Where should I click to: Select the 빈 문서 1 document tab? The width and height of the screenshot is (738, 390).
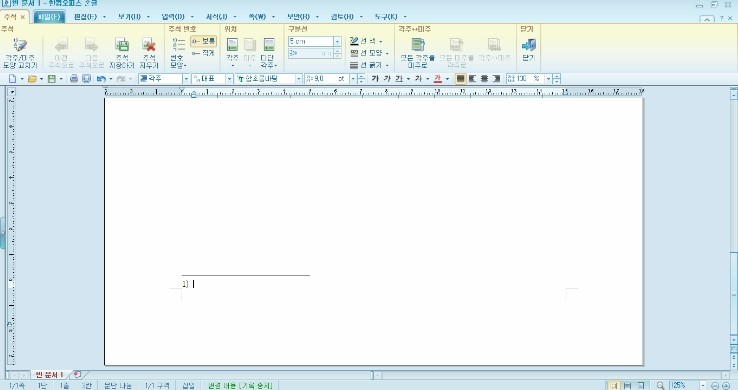pyautogui.click(x=49, y=374)
